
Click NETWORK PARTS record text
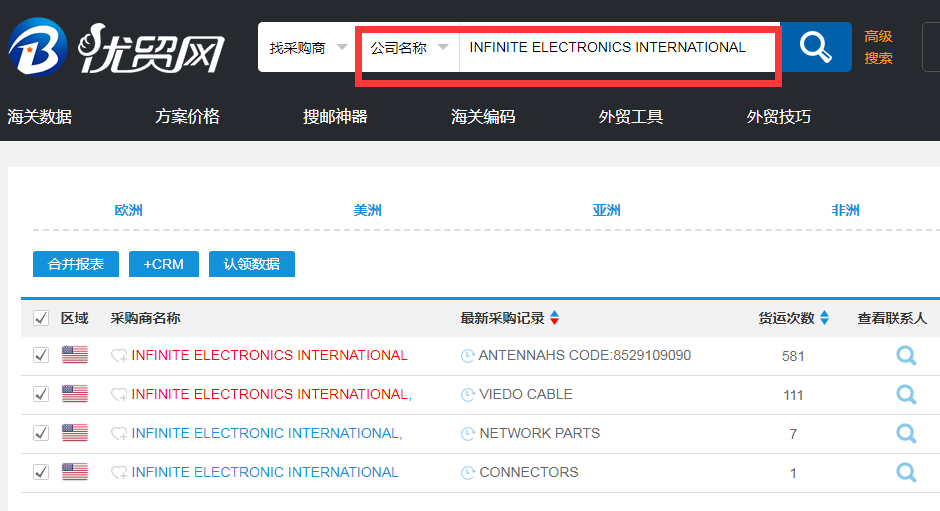(540, 433)
